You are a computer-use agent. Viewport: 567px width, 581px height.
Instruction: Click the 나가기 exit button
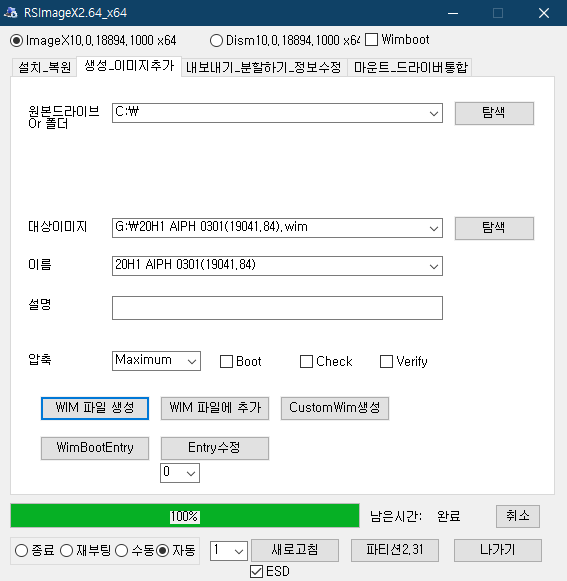[x=498, y=550]
